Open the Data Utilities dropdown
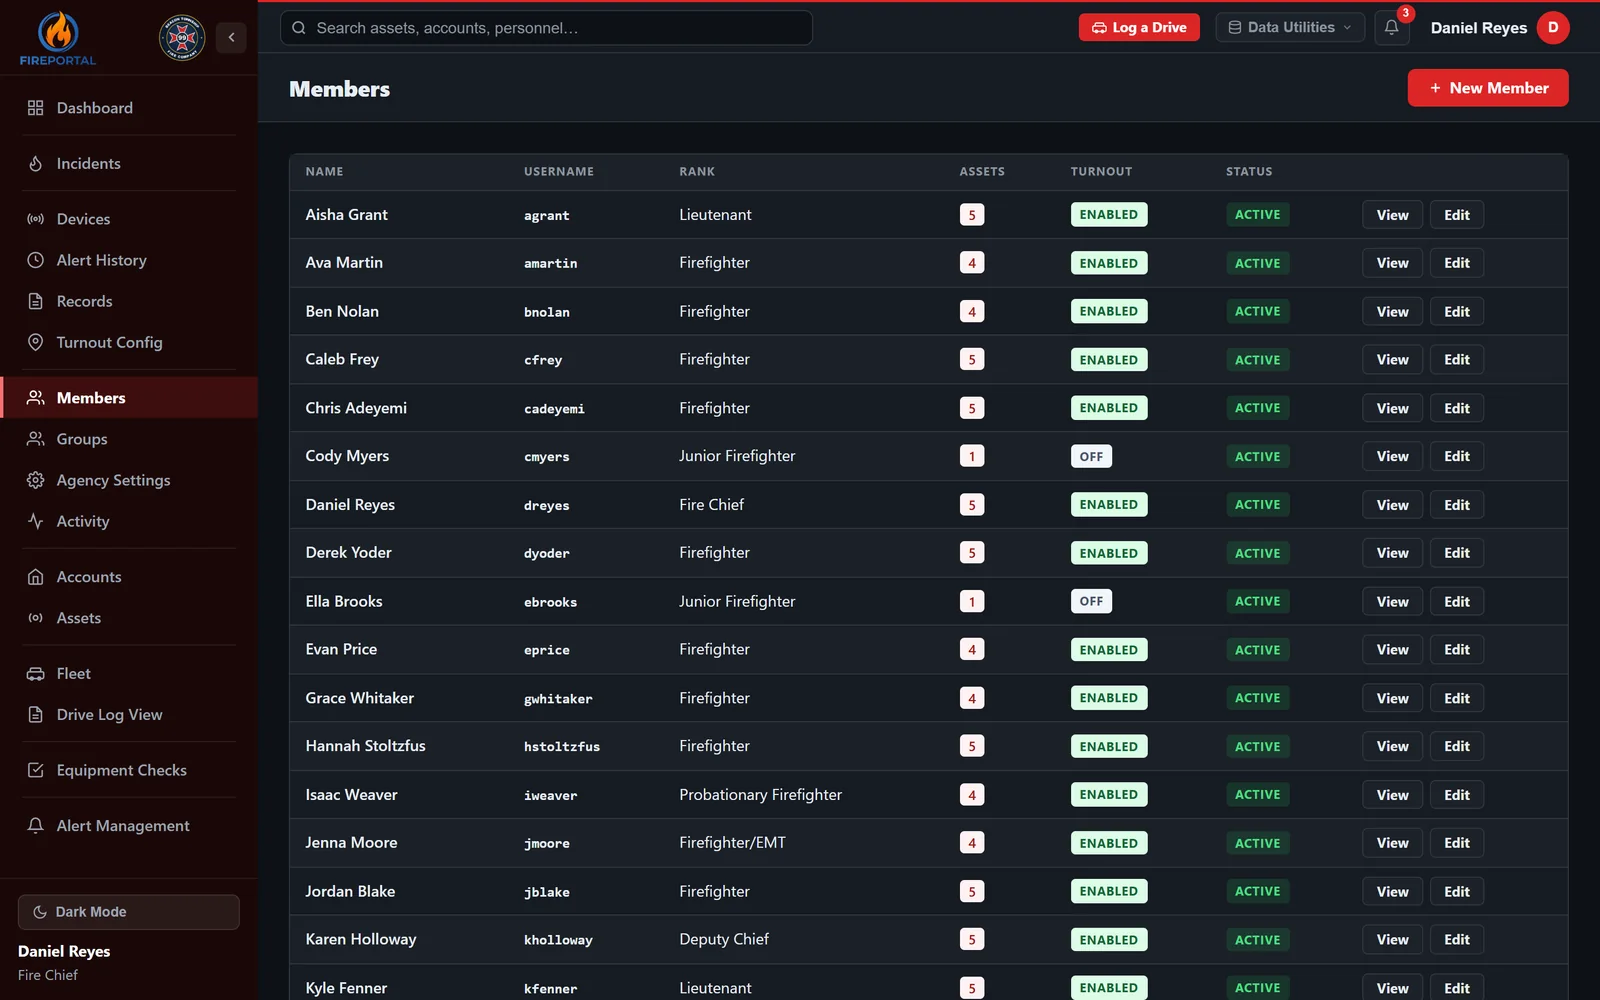The height and width of the screenshot is (1000, 1600). point(1290,28)
